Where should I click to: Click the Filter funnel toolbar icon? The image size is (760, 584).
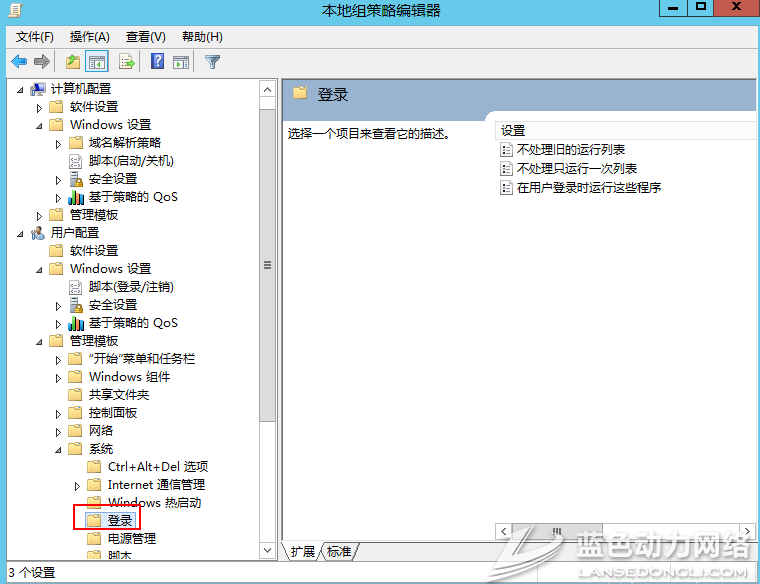click(212, 61)
